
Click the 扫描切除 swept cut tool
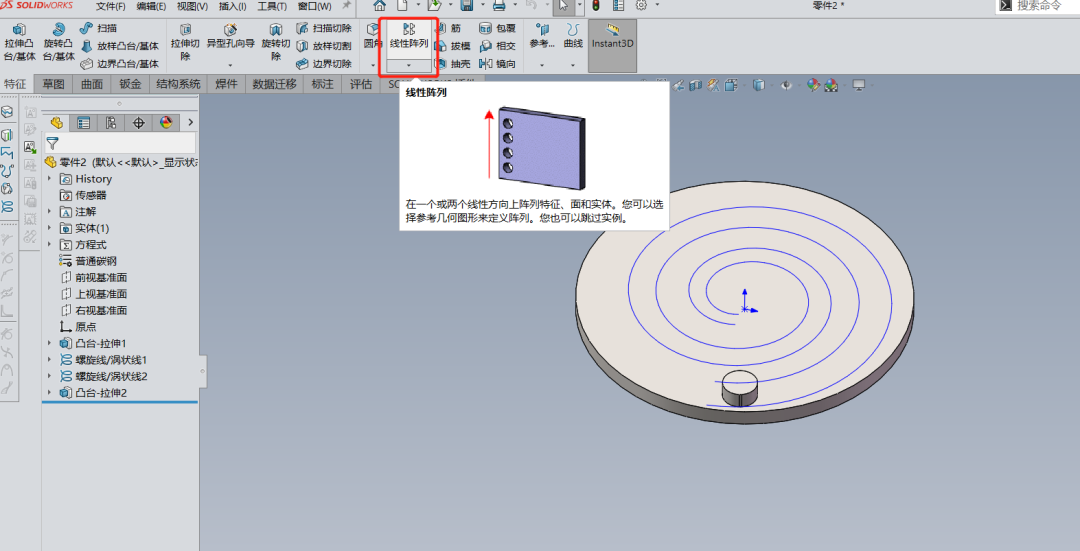point(324,28)
